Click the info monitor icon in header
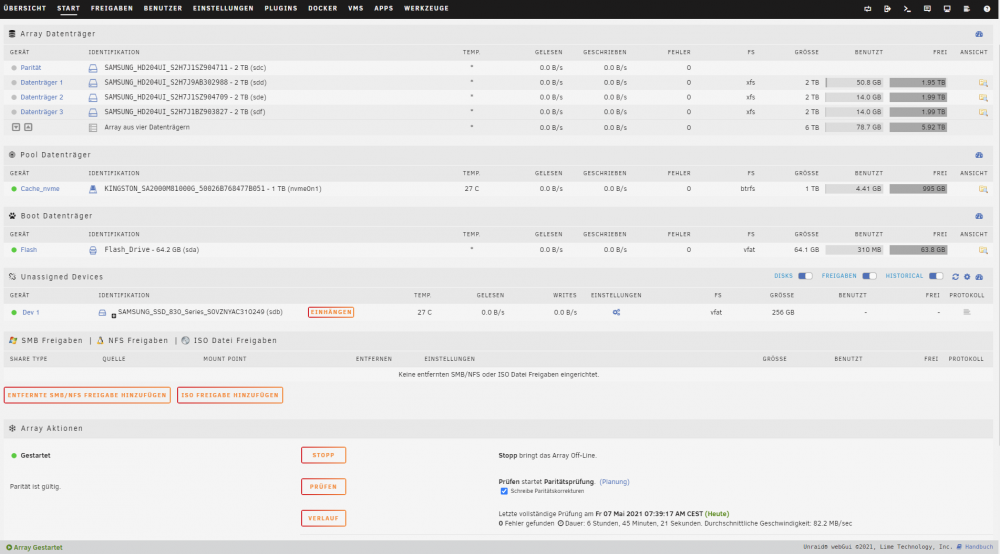Image resolution: width=1000 pixels, height=554 pixels. click(x=947, y=9)
